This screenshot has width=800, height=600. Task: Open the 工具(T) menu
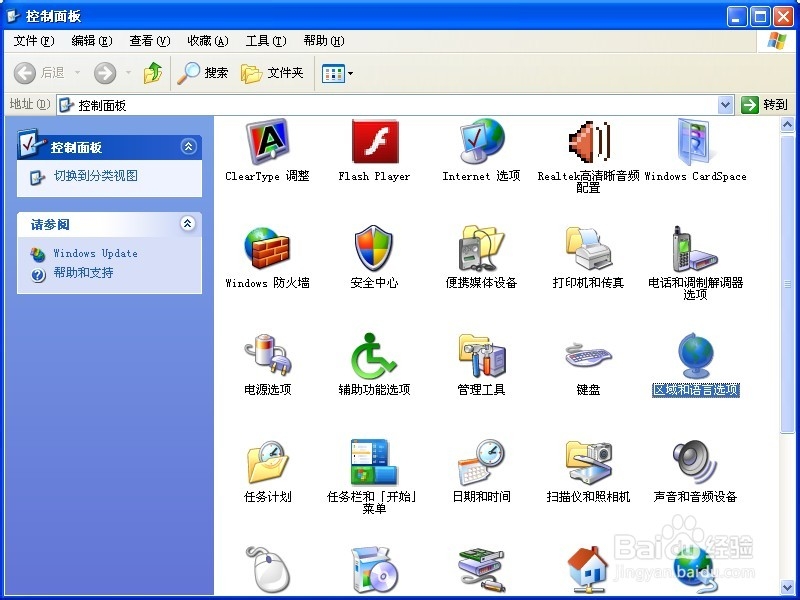click(266, 41)
